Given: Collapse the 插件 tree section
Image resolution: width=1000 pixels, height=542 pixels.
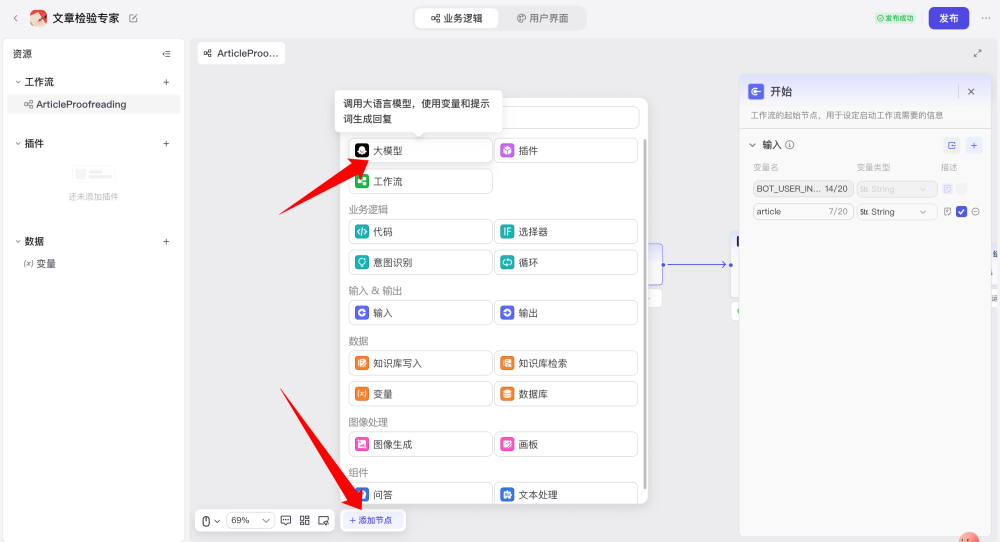Looking at the screenshot, I should [x=18, y=143].
